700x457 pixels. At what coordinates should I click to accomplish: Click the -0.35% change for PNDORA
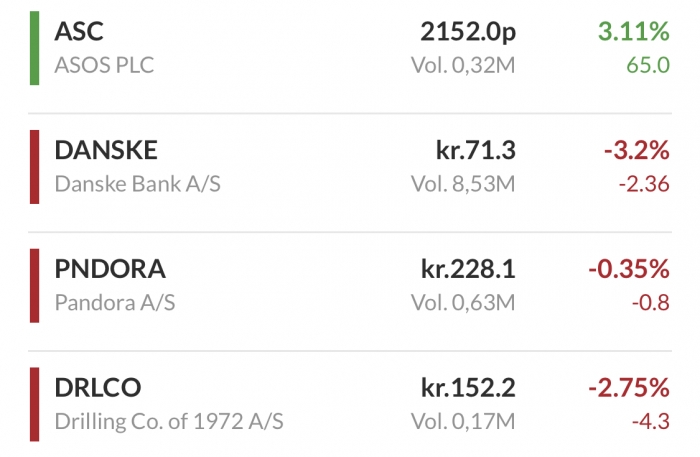tap(629, 269)
